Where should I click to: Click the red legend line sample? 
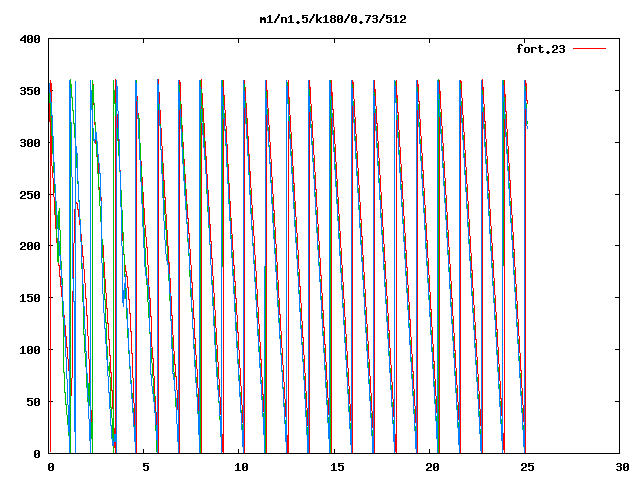tap(589, 49)
